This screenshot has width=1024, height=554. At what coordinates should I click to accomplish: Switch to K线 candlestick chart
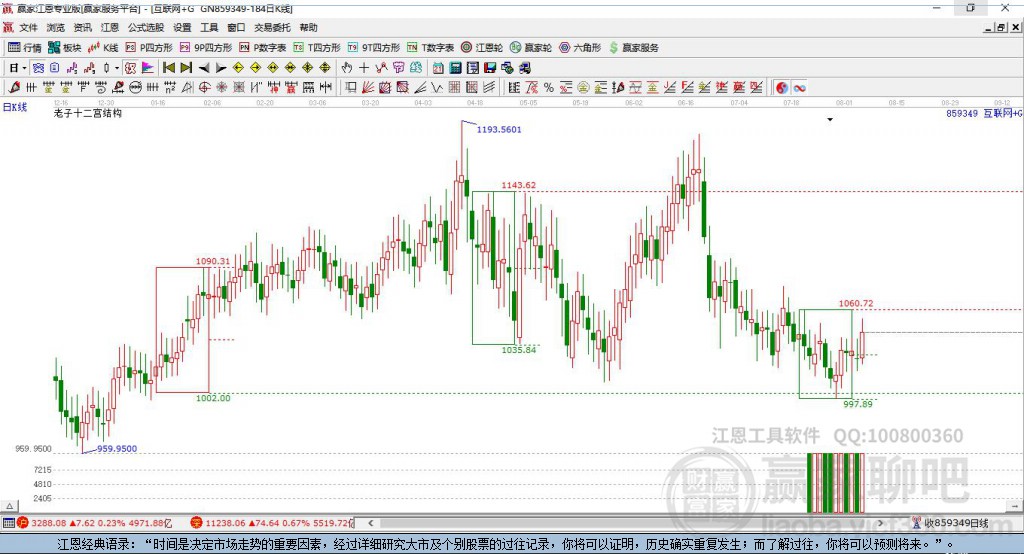(x=104, y=48)
